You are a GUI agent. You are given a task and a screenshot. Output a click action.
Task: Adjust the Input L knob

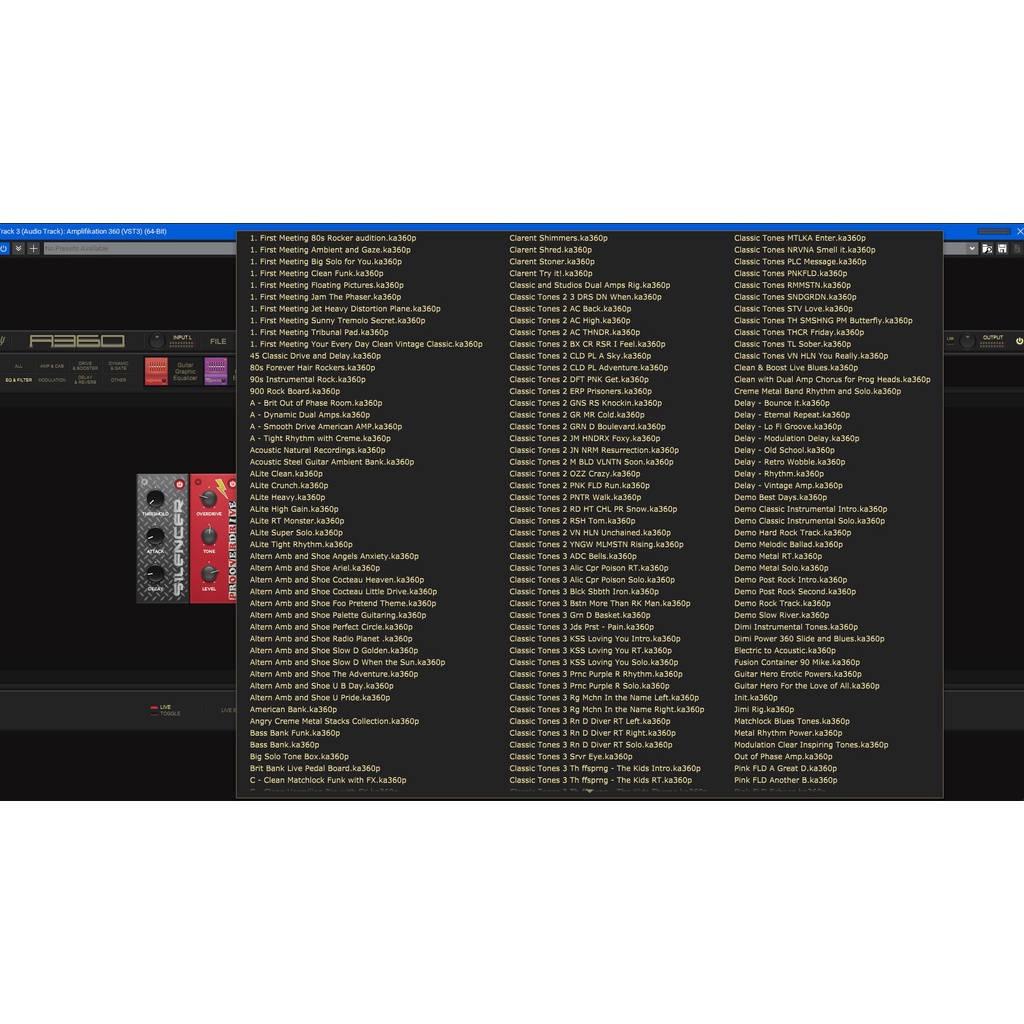tap(157, 340)
